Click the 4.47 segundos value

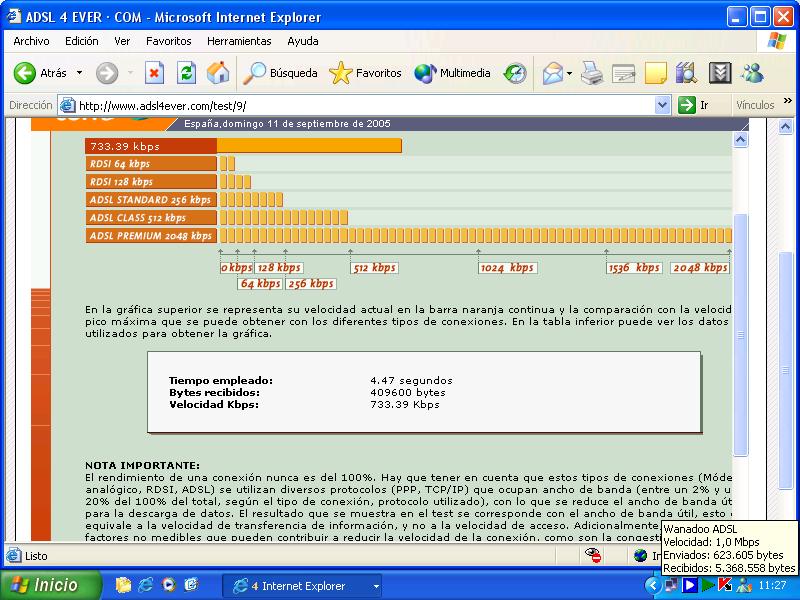[411, 381]
